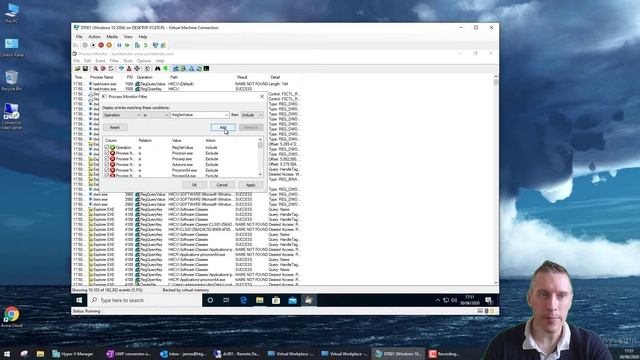Viewport: 640px width, 360px height.
Task: Click the VM Start button
Action: [79, 300]
